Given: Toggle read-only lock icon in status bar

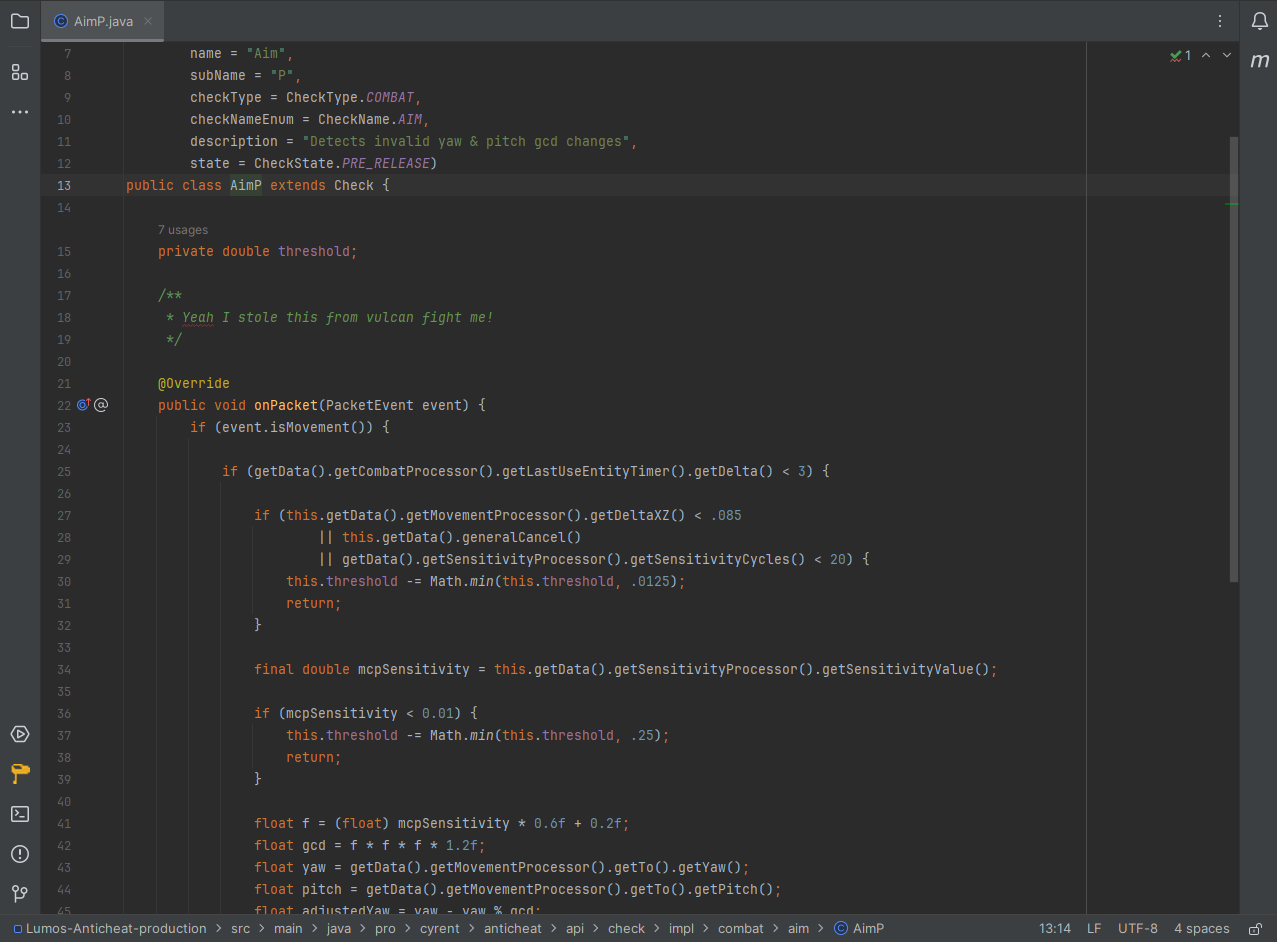Looking at the screenshot, I should 1256,929.
